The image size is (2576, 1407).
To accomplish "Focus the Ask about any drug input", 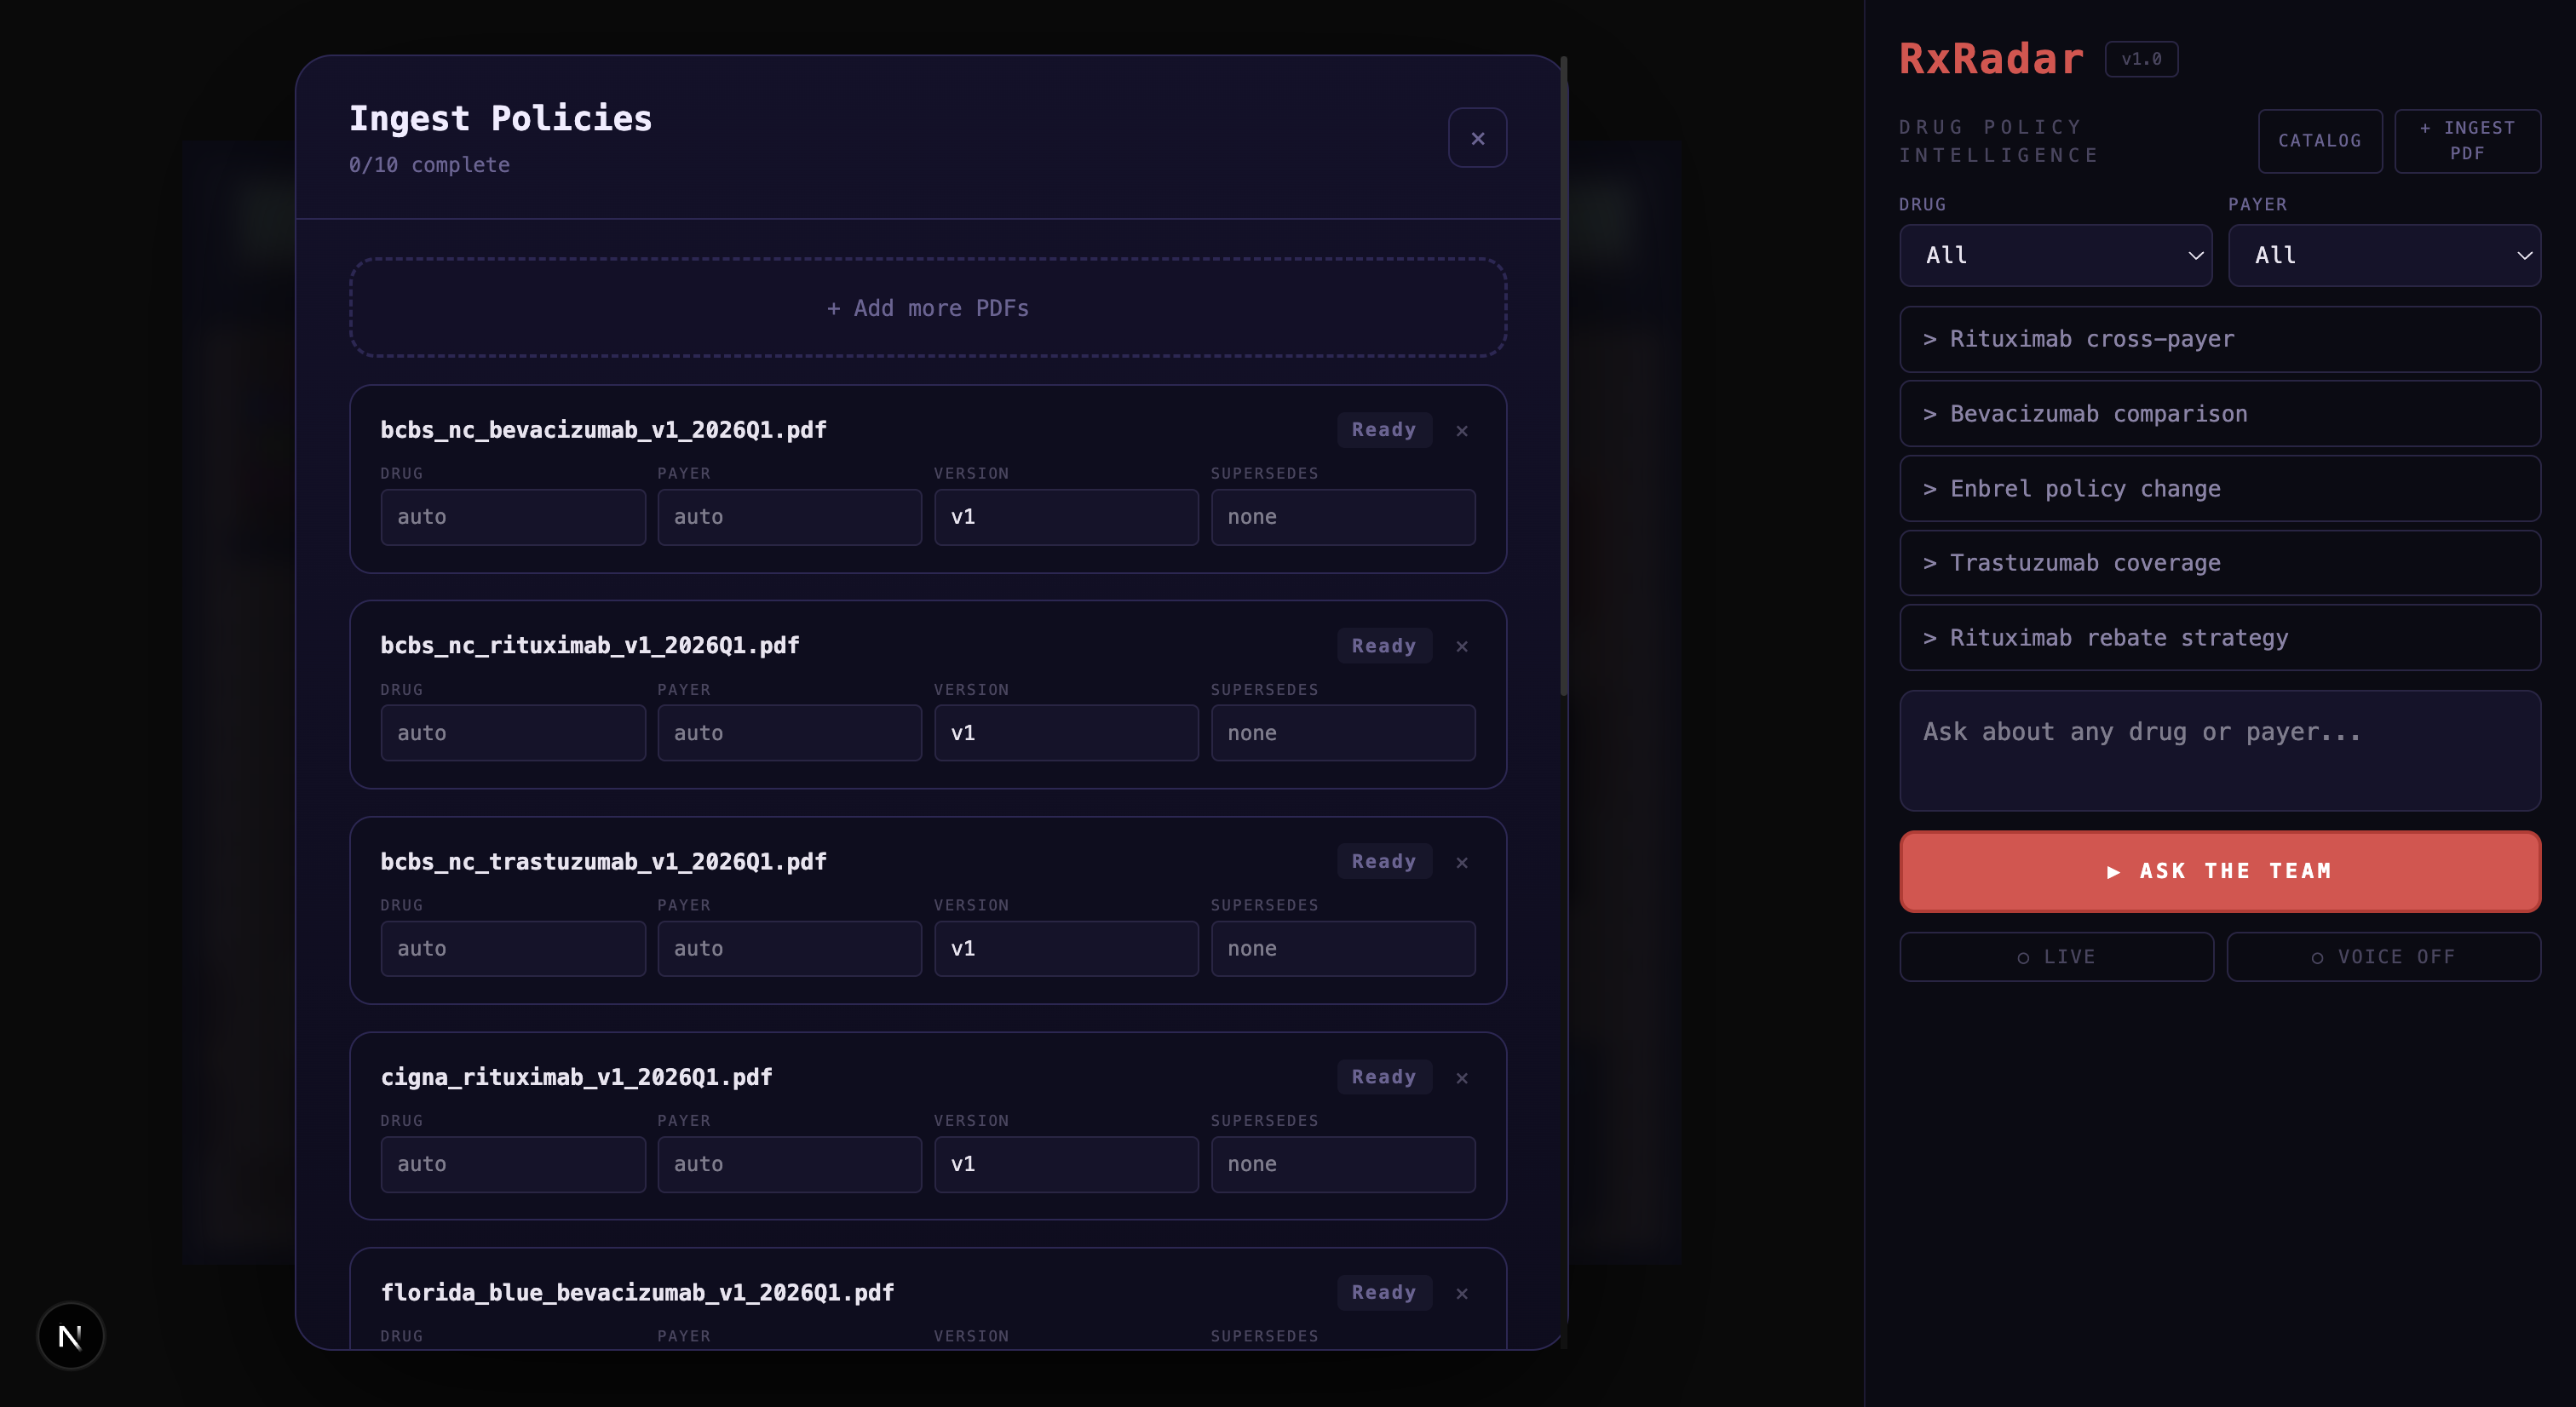I will (2219, 750).
